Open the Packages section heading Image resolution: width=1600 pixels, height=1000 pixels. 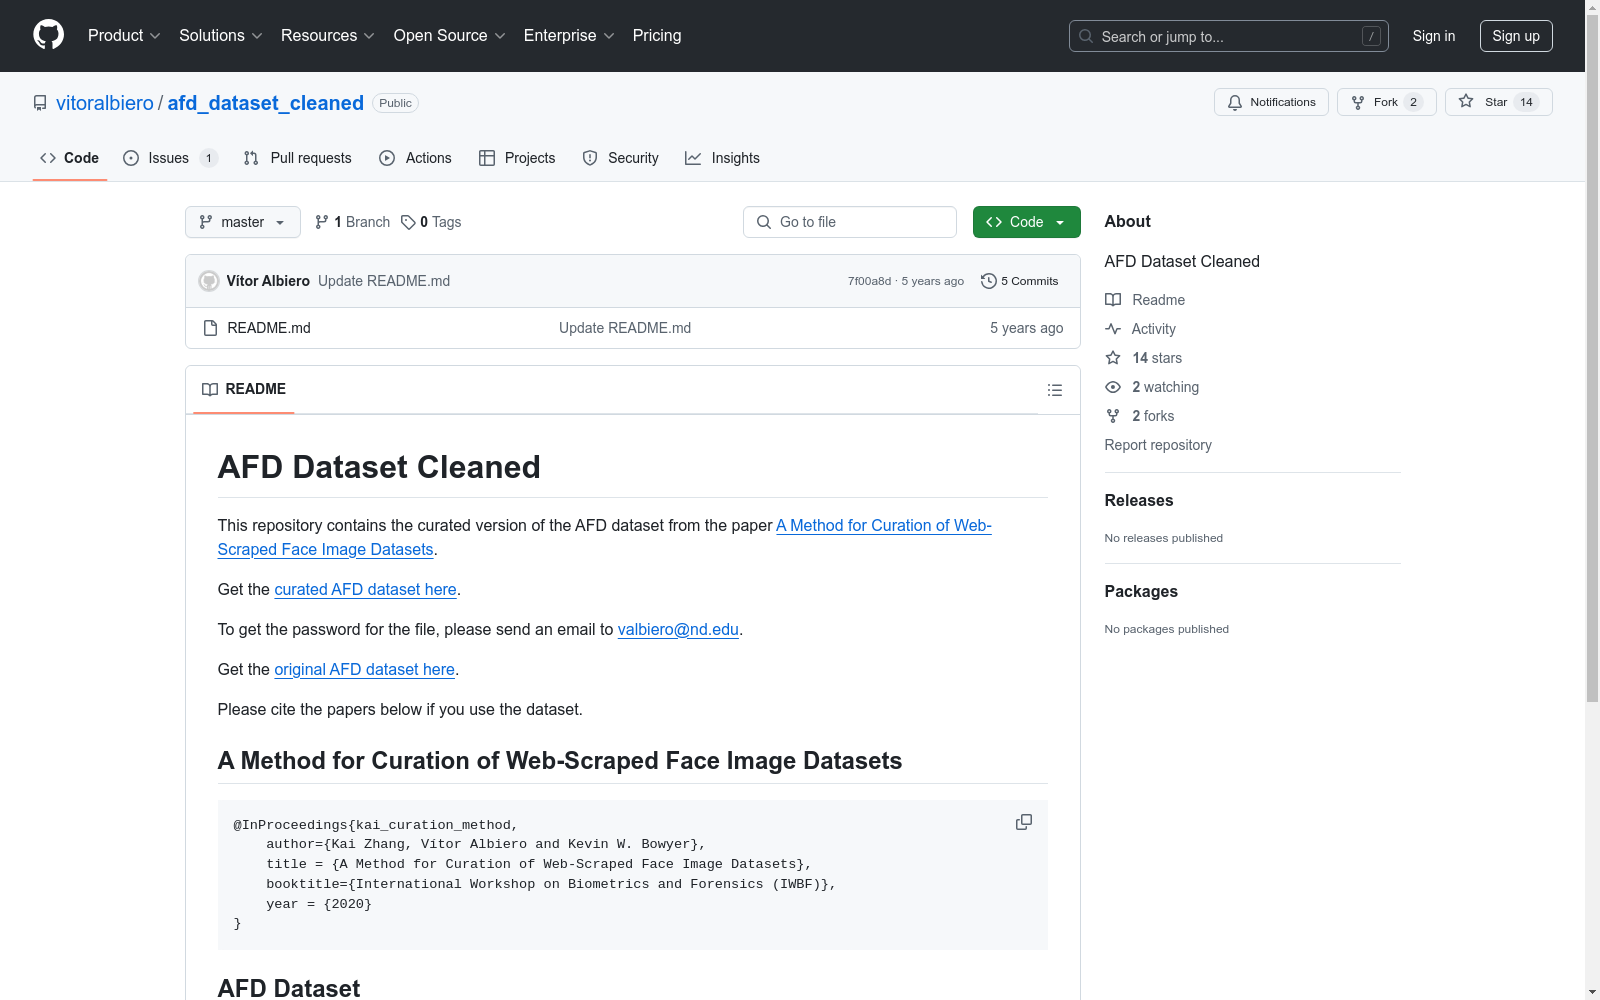tap(1141, 591)
